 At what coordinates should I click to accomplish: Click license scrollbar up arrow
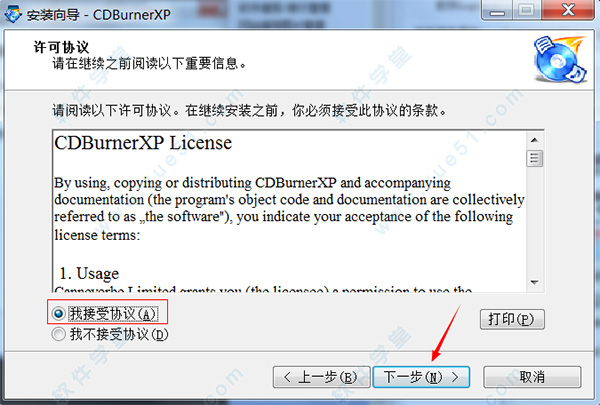click(535, 140)
